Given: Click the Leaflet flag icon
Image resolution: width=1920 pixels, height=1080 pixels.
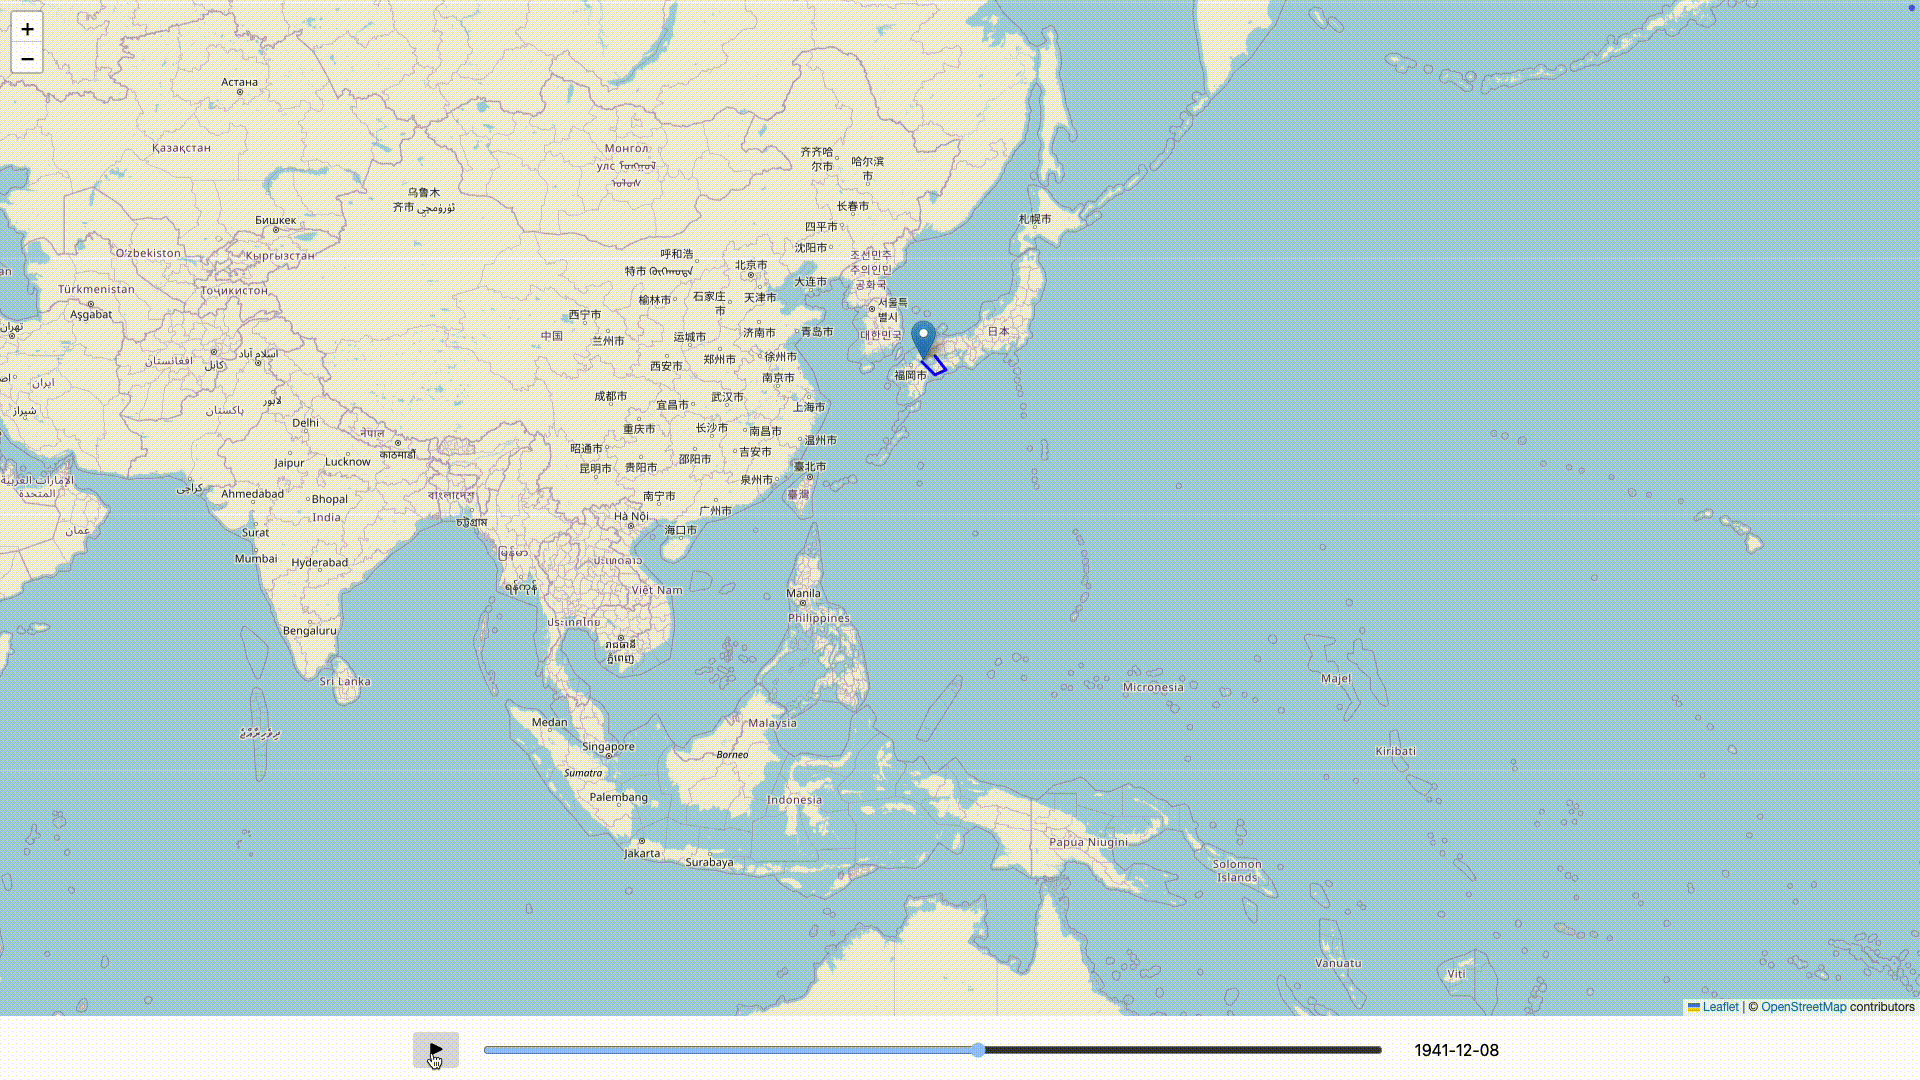Looking at the screenshot, I should click(1693, 1007).
